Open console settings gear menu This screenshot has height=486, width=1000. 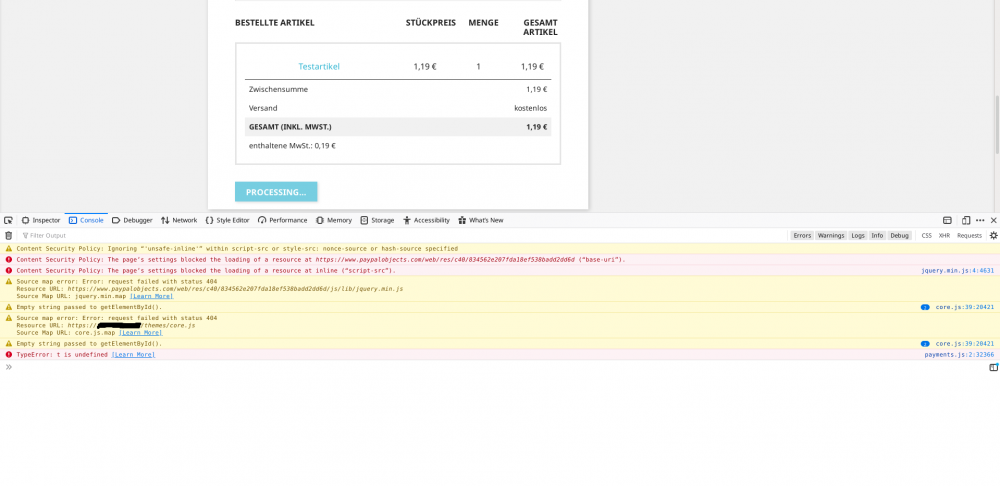point(993,235)
